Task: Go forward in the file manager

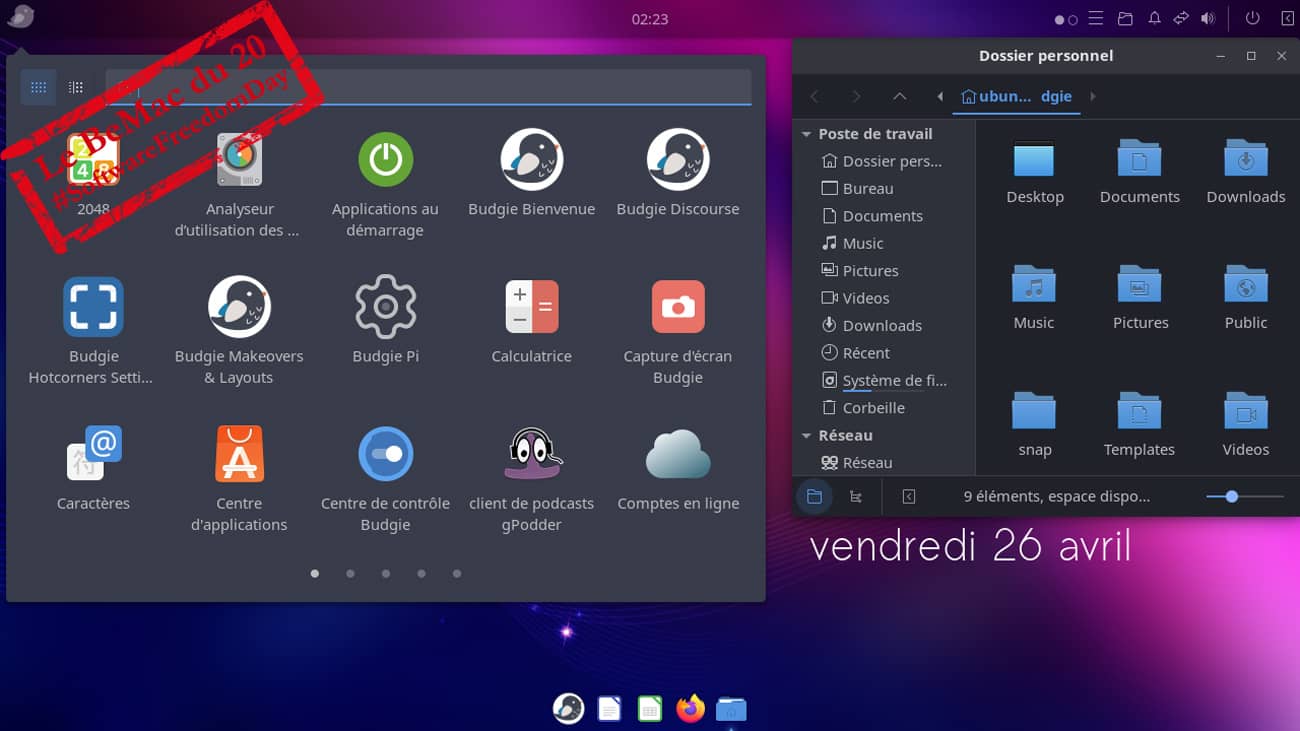Action: [x=856, y=96]
